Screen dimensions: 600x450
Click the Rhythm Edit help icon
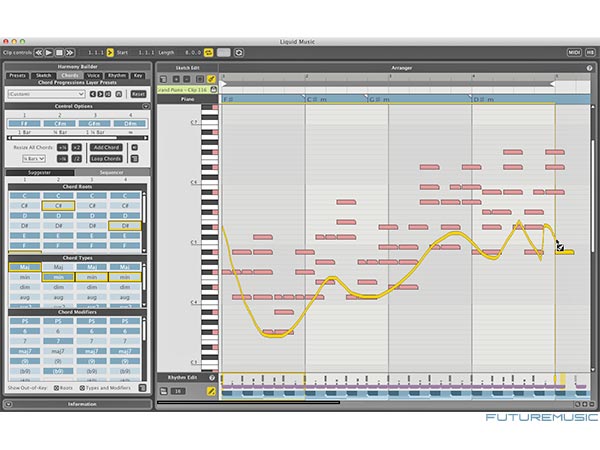pos(212,378)
